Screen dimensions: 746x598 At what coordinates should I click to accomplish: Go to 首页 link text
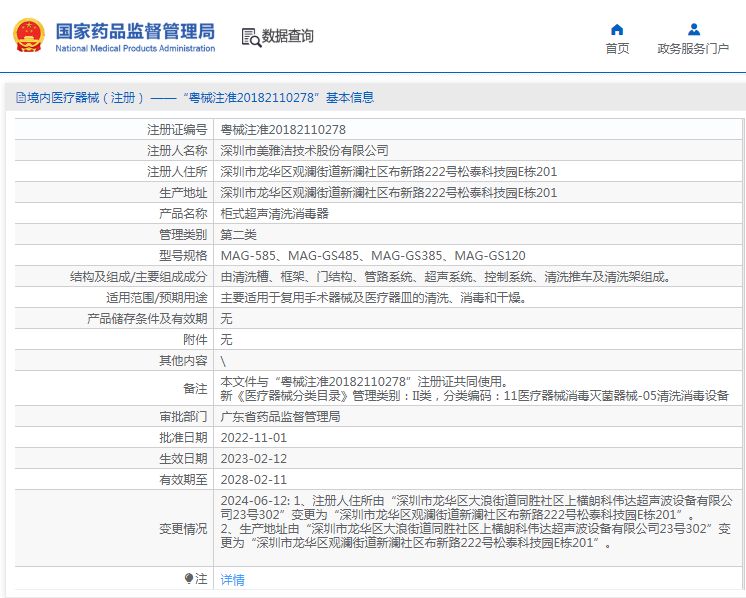pos(617,49)
